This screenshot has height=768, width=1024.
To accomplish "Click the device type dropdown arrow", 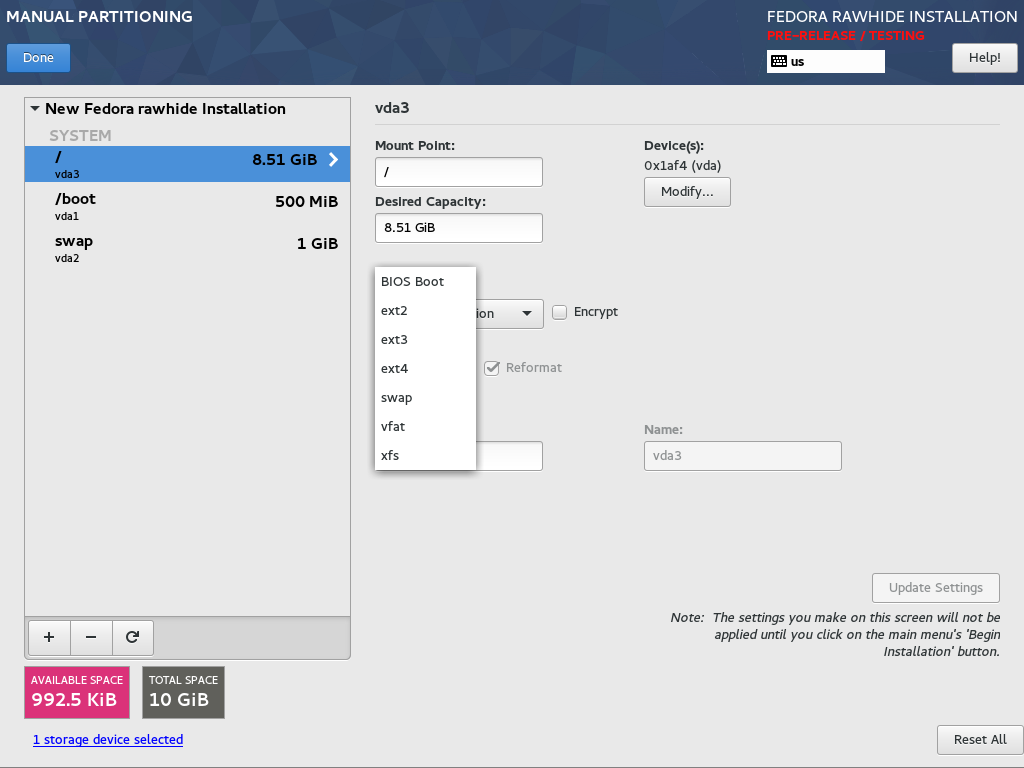I will (526, 313).
